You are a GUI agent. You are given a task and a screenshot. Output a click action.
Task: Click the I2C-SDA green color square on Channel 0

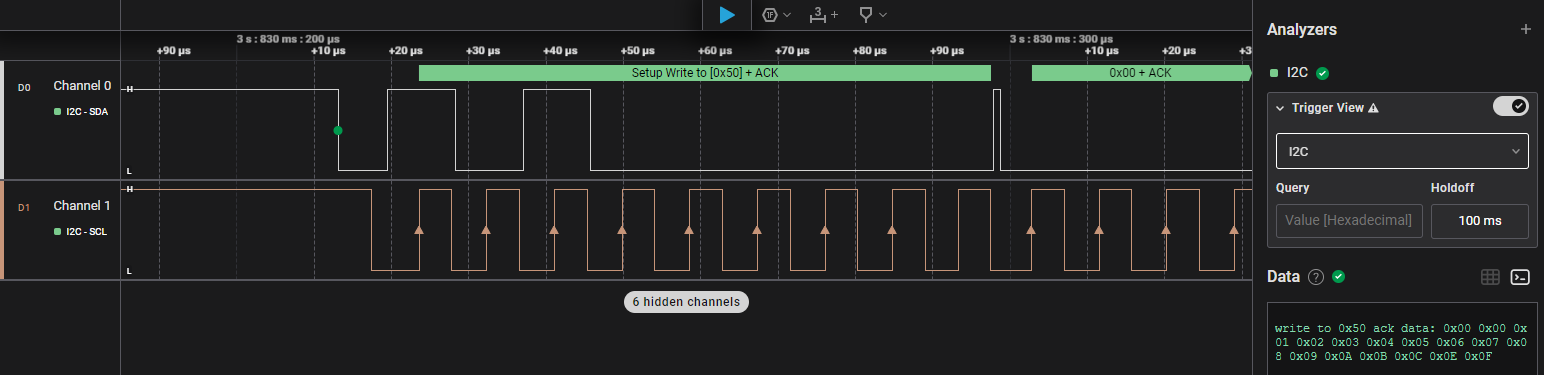pos(58,111)
